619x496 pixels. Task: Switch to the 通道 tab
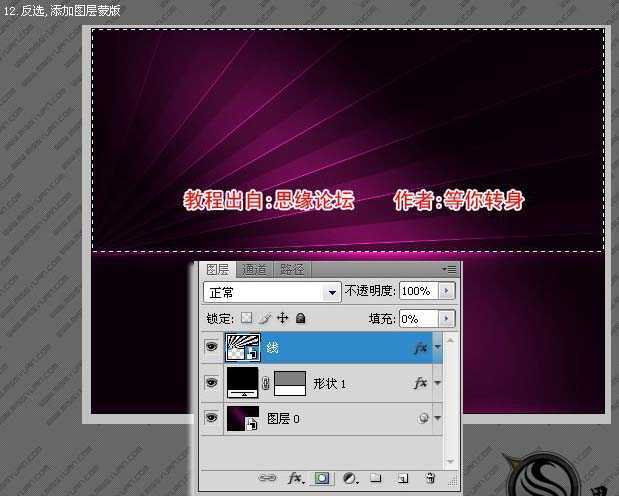[x=254, y=270]
